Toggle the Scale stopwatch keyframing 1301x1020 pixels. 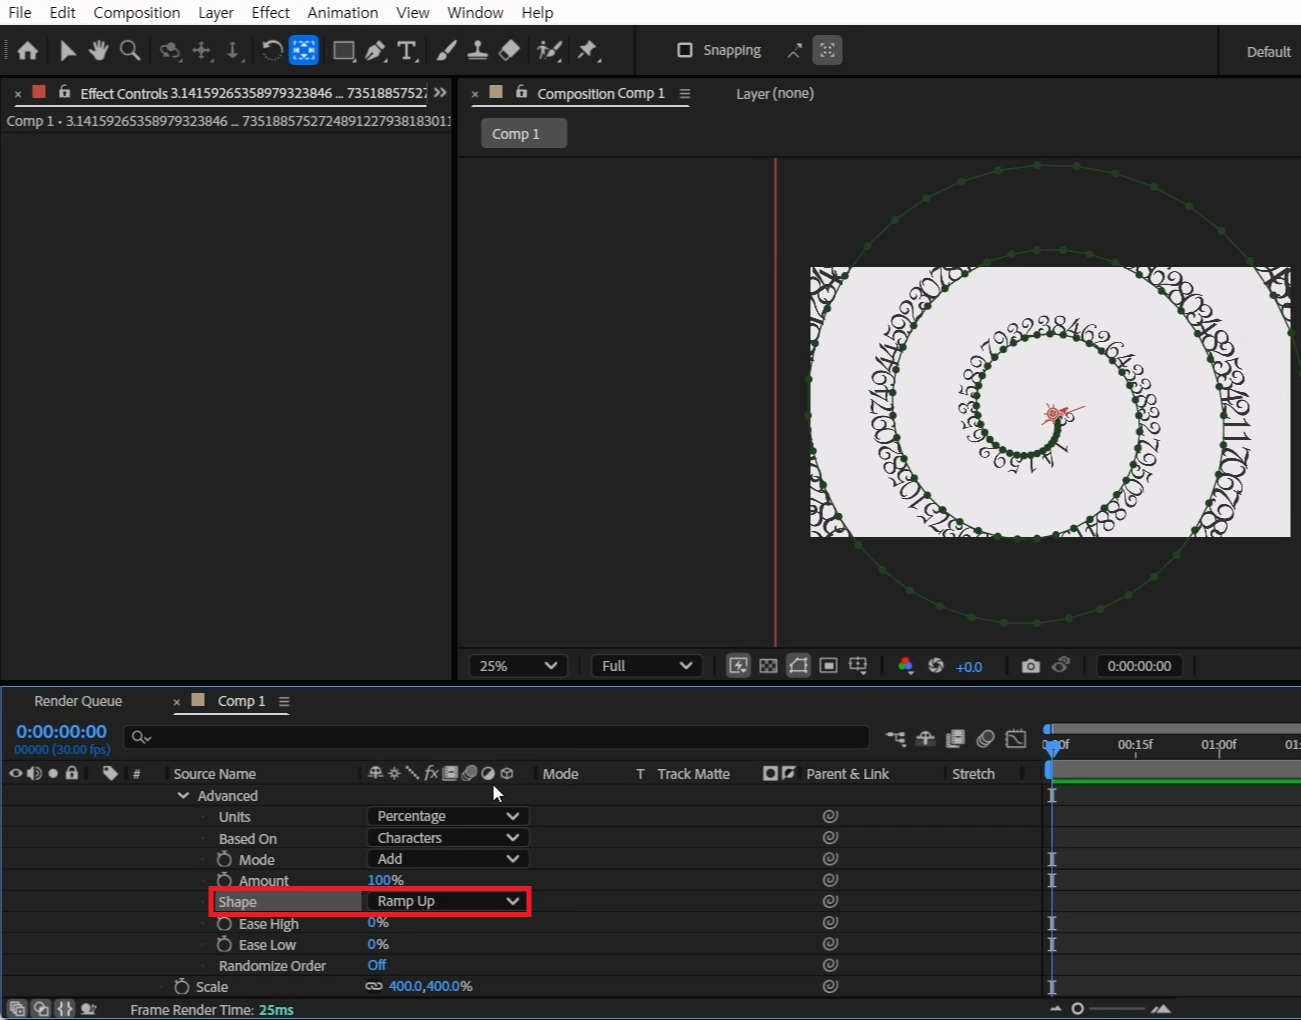click(181, 986)
